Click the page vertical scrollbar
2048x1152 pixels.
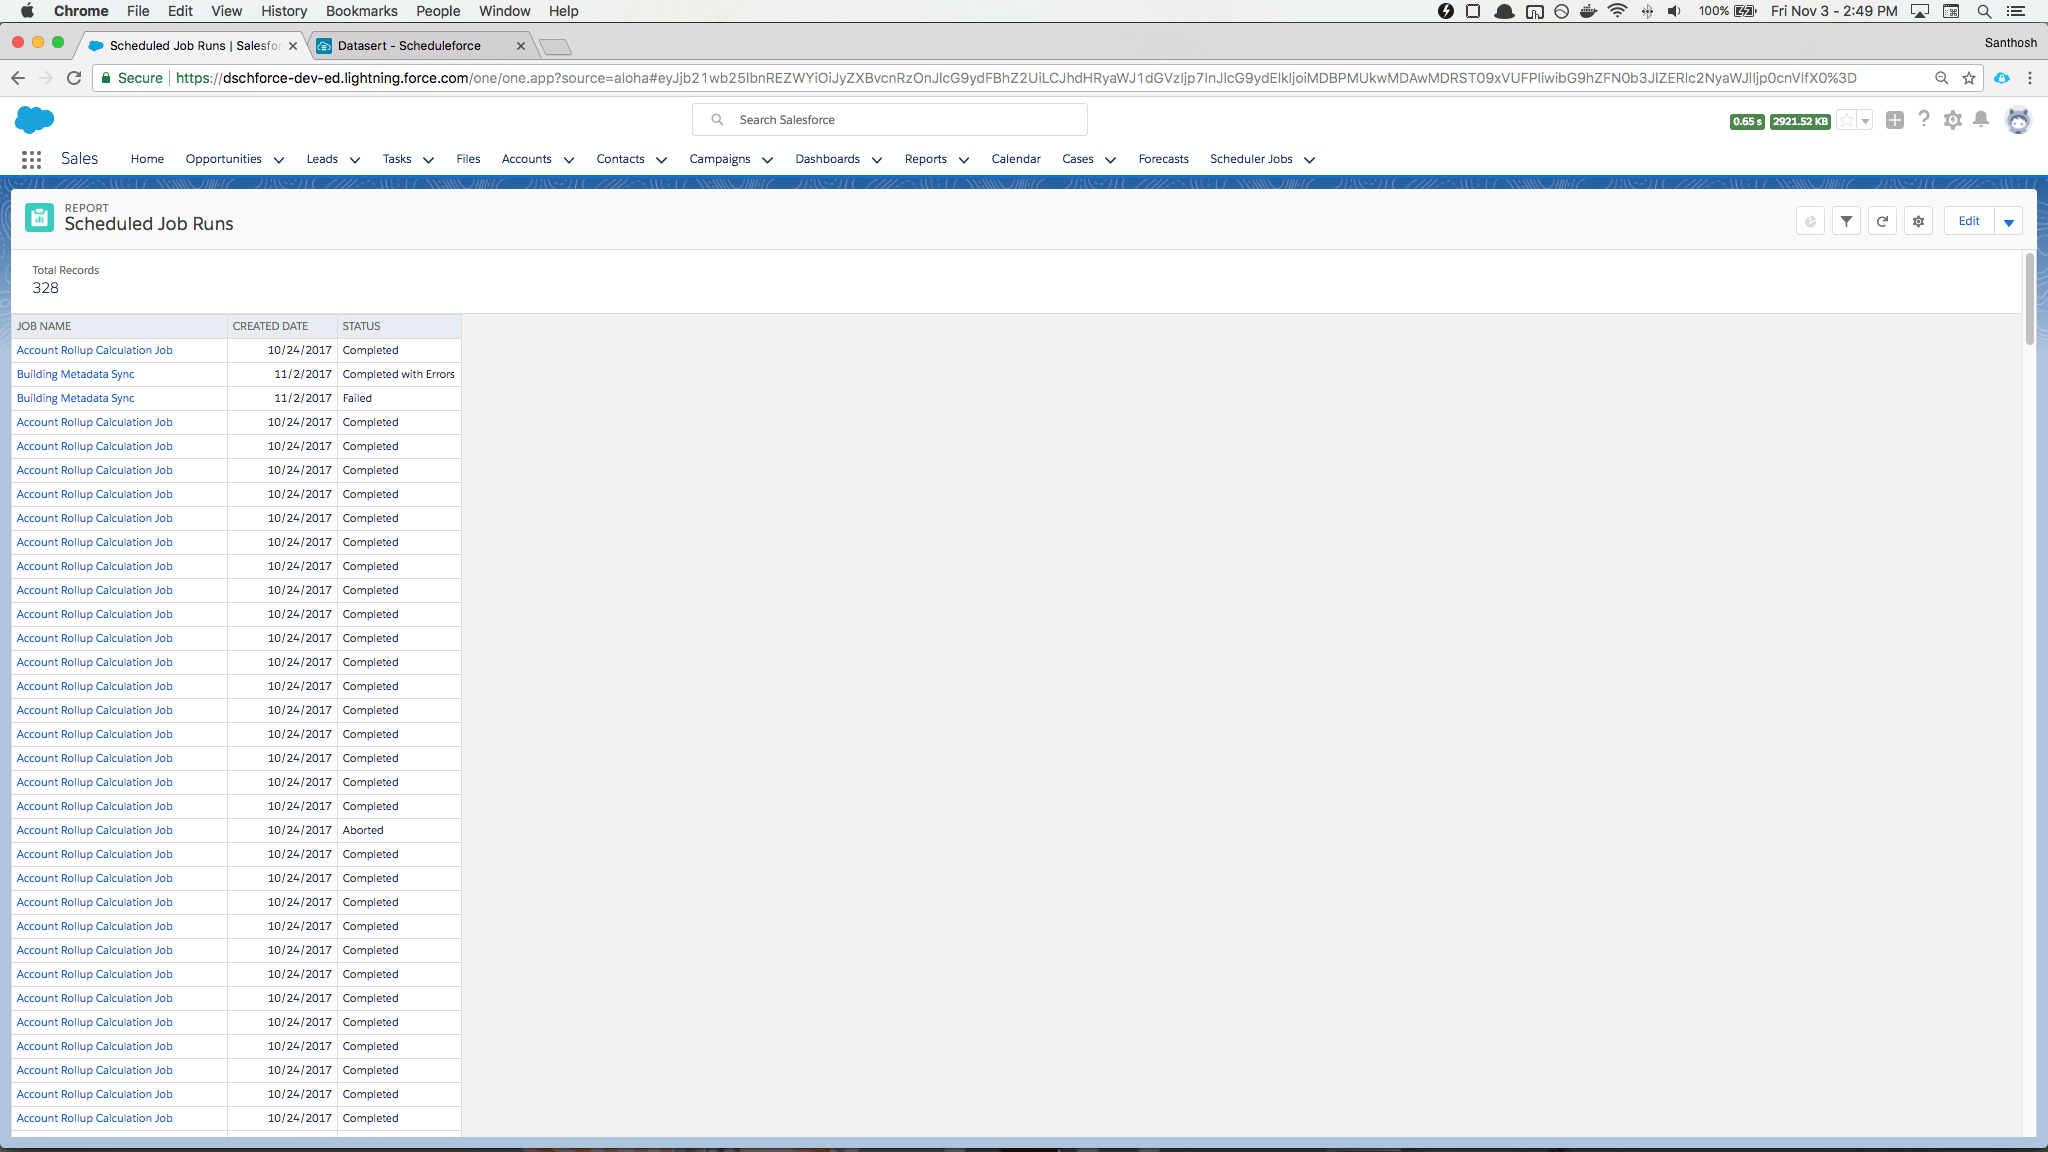2029,300
